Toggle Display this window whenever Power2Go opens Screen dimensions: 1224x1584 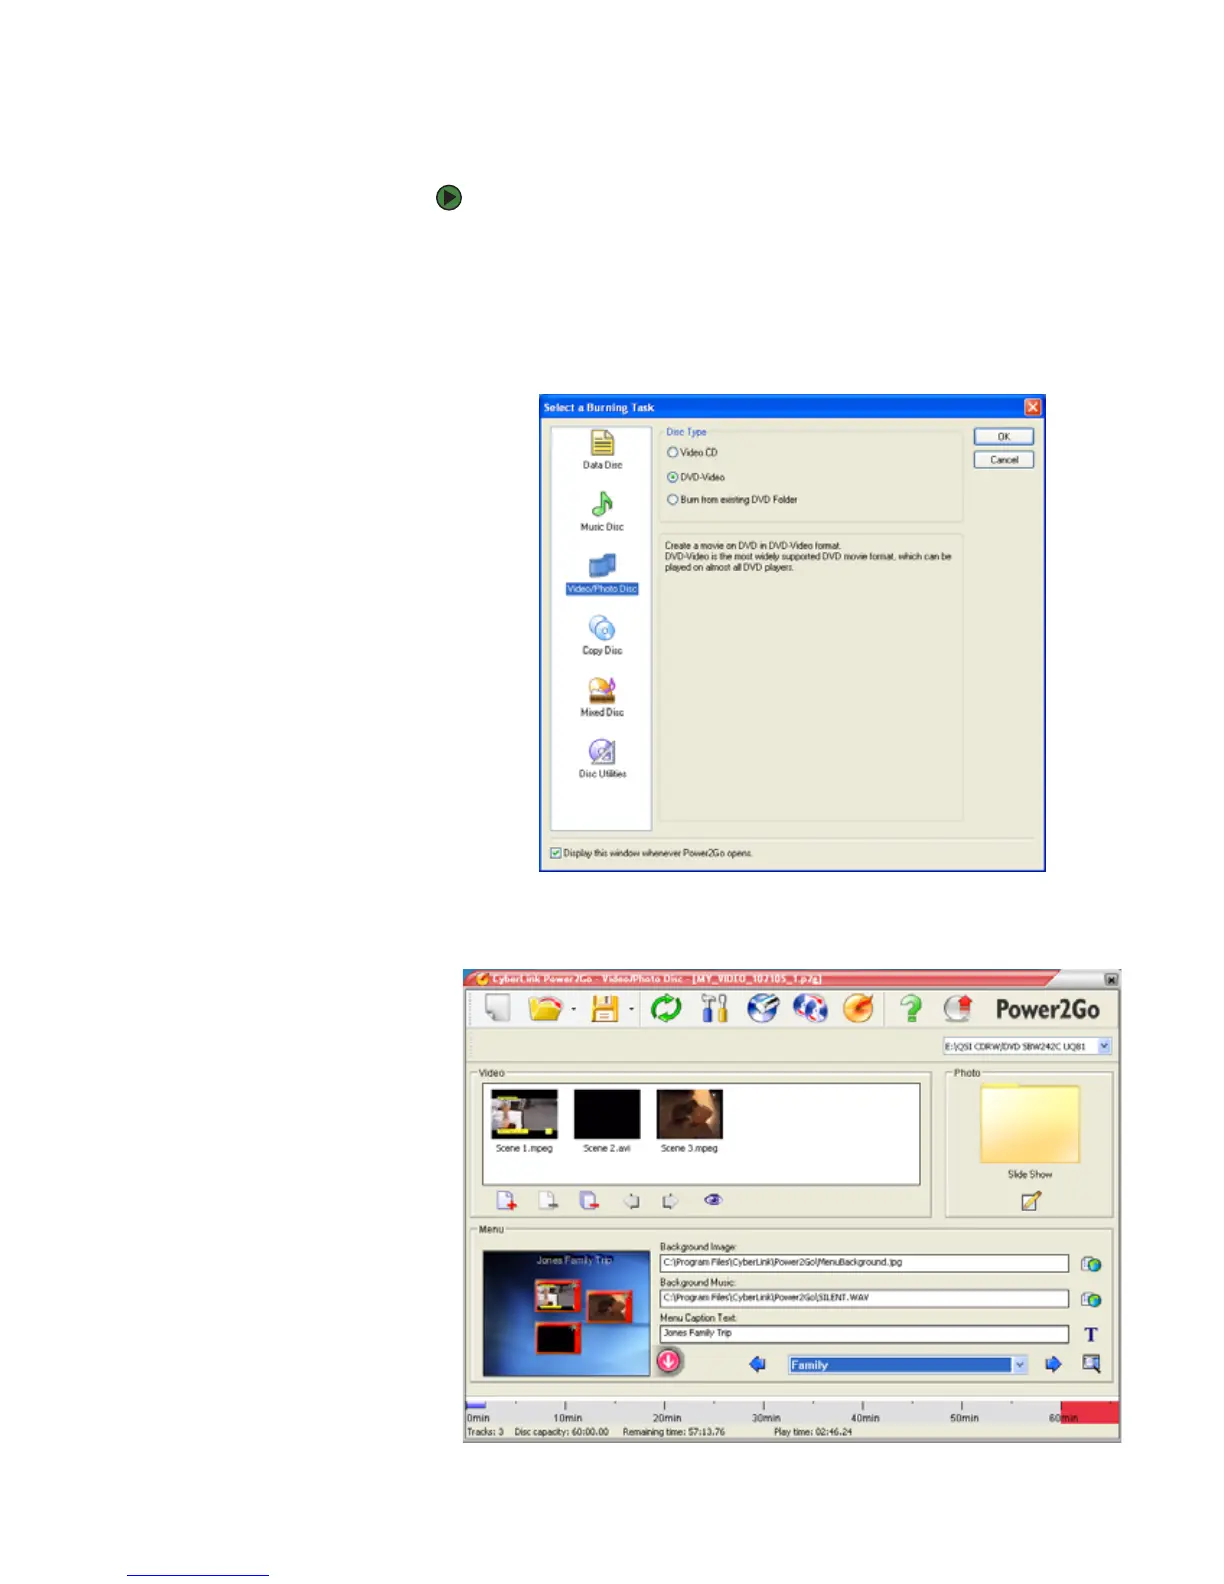click(x=556, y=853)
